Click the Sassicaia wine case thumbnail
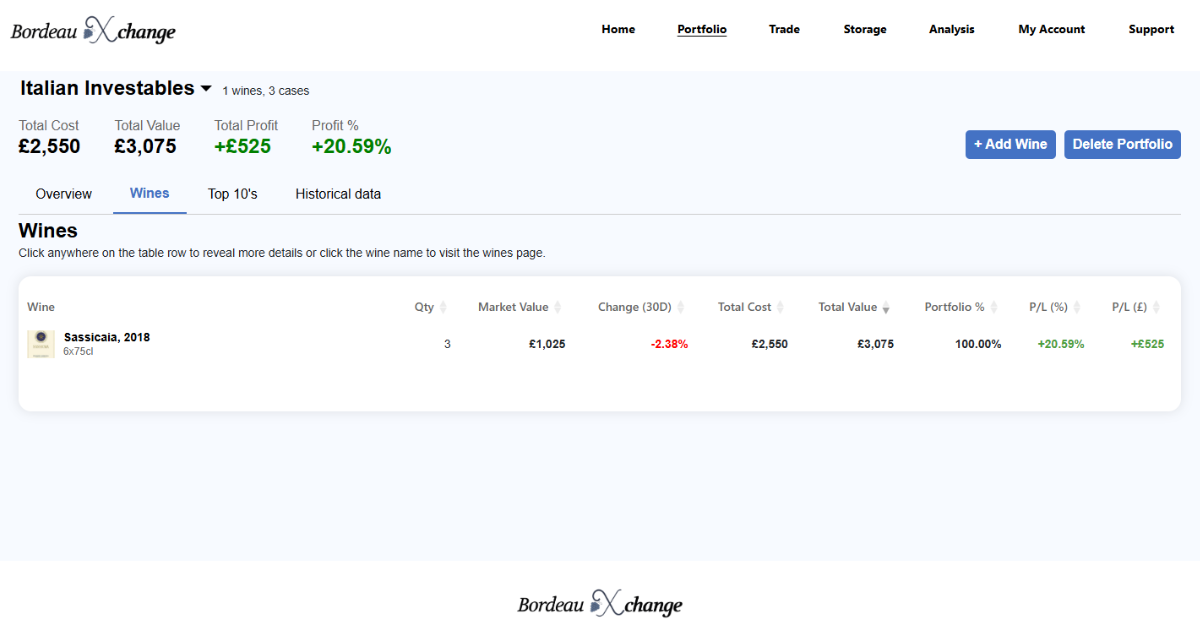Image resolution: width=1200 pixels, height=630 pixels. tap(41, 343)
